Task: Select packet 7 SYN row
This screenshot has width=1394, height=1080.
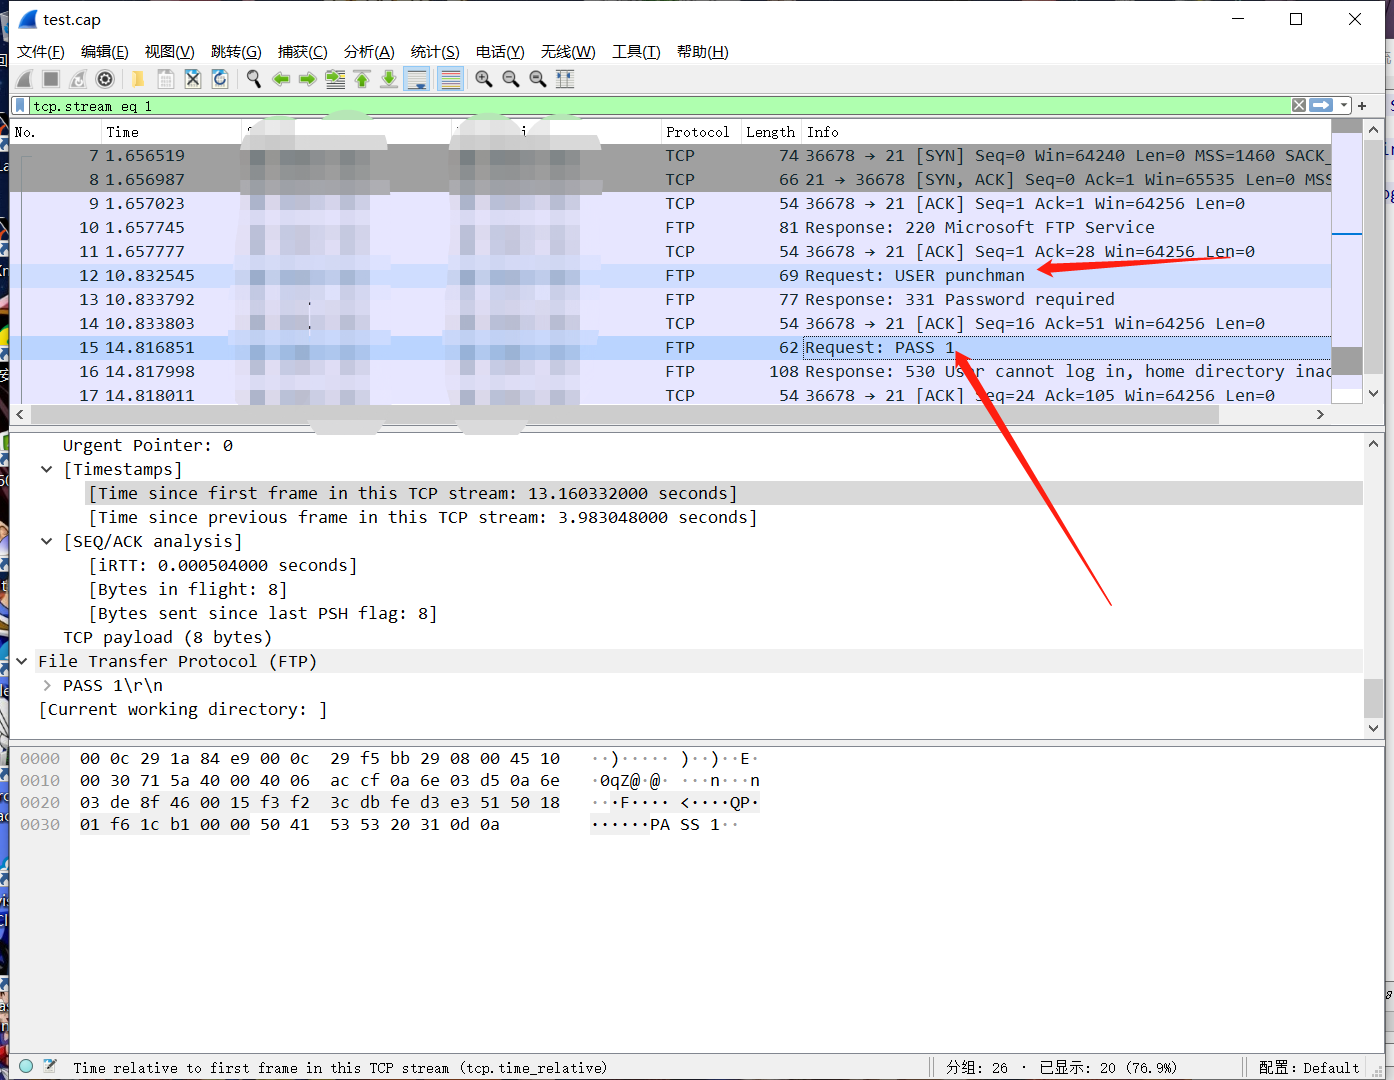Action: coord(670,155)
